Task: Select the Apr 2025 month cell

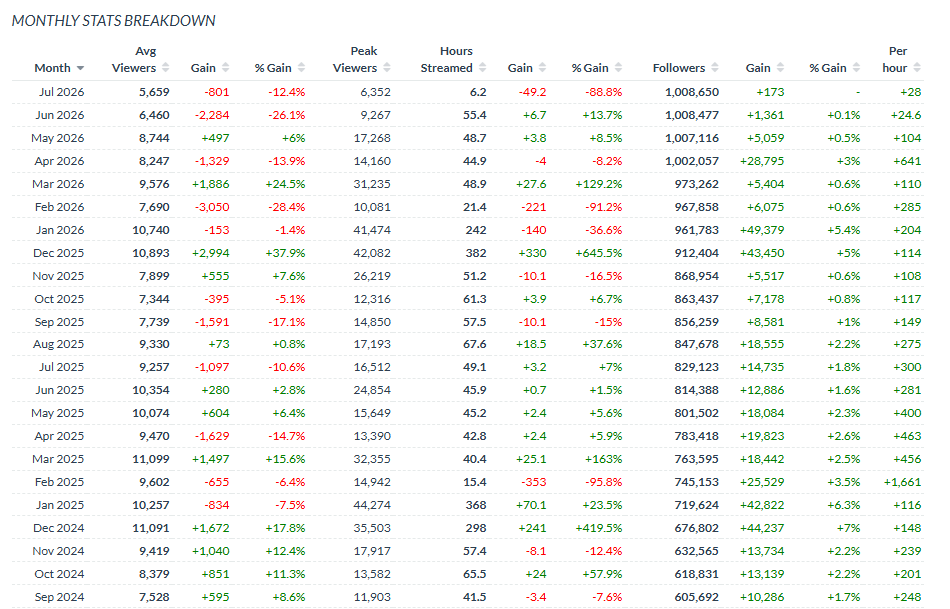Action: pos(59,436)
